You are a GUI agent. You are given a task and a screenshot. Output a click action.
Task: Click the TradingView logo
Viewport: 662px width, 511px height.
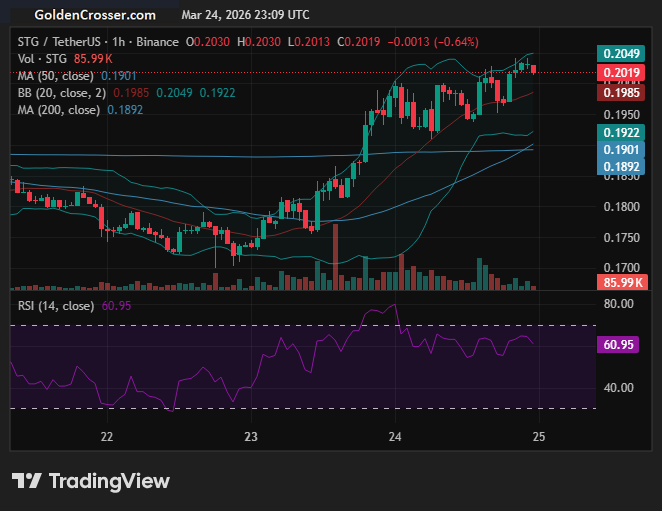coord(91,481)
